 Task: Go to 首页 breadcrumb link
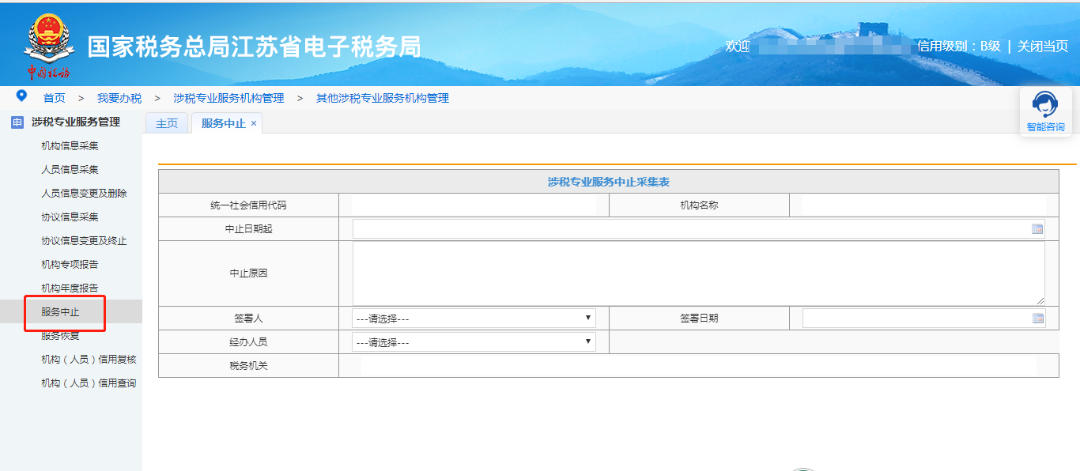54,98
